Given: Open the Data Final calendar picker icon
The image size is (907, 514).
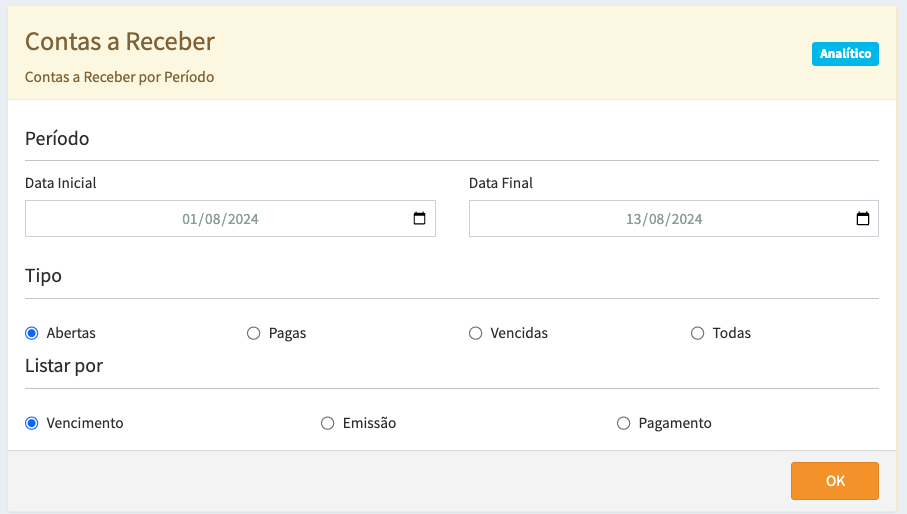Looking at the screenshot, I should (x=862, y=219).
